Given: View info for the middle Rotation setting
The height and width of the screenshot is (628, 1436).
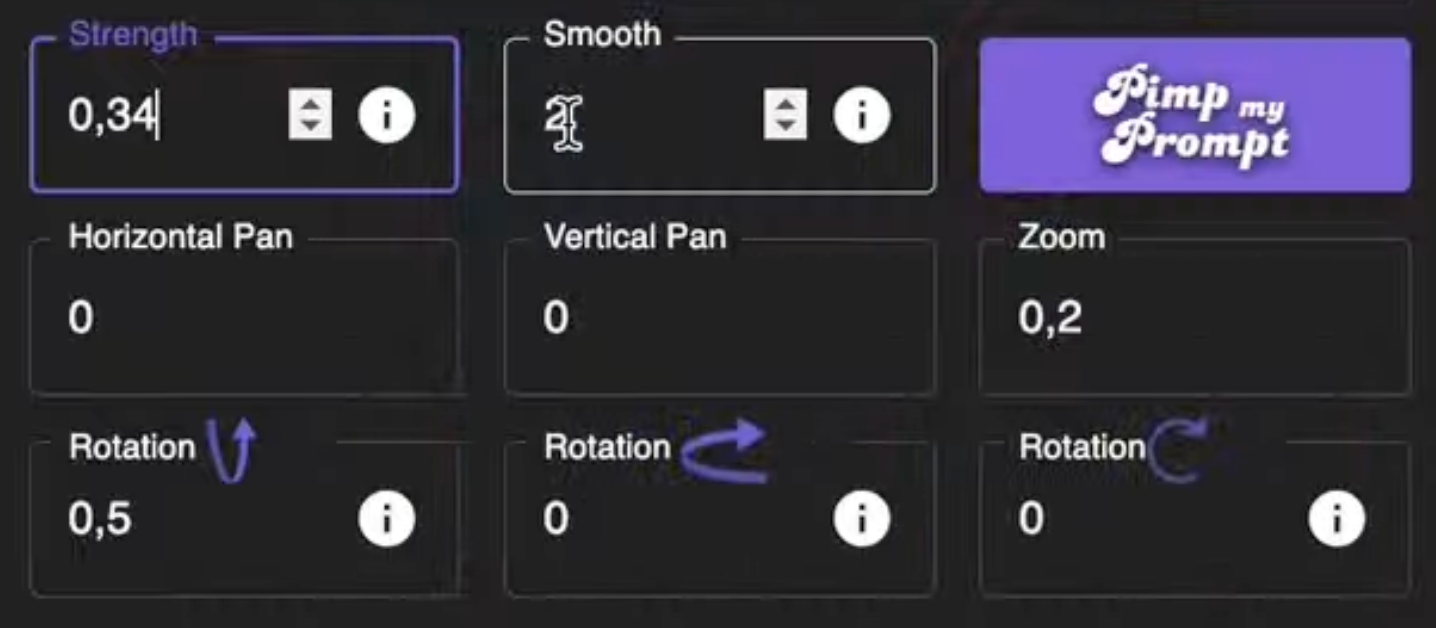Looking at the screenshot, I should pyautogui.click(x=862, y=517).
